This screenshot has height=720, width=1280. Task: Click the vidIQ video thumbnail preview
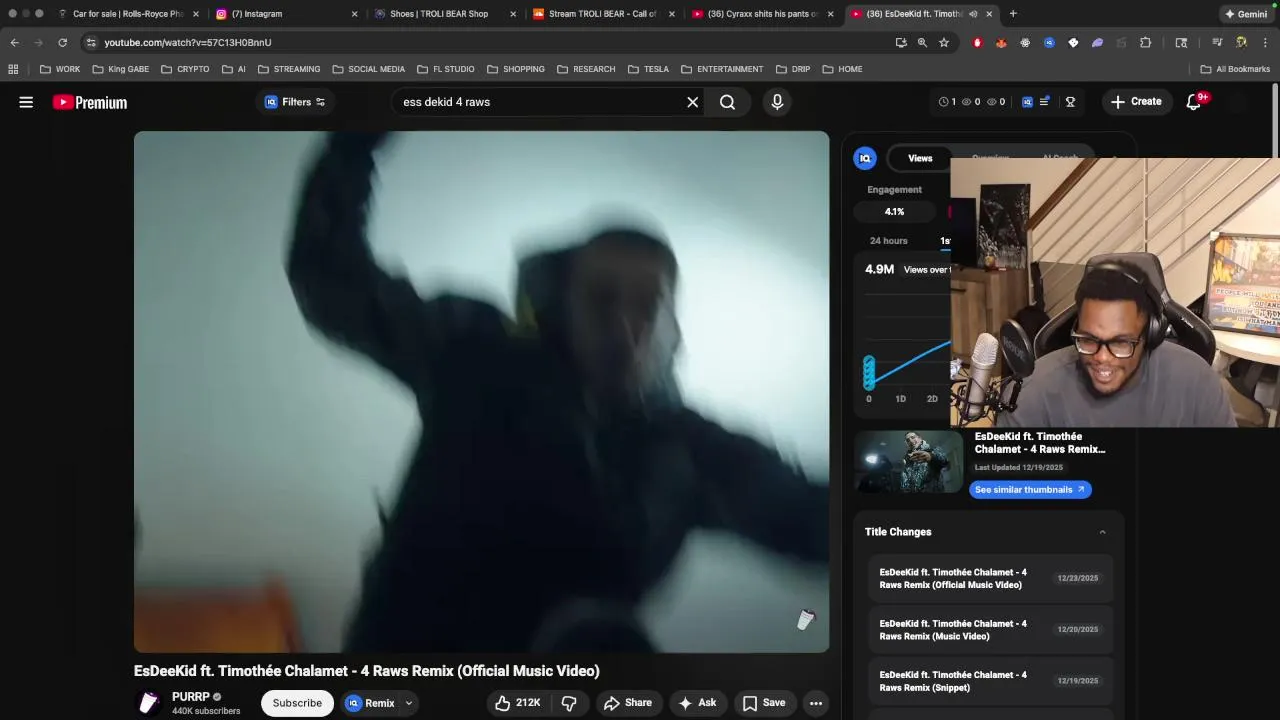pyautogui.click(x=908, y=461)
